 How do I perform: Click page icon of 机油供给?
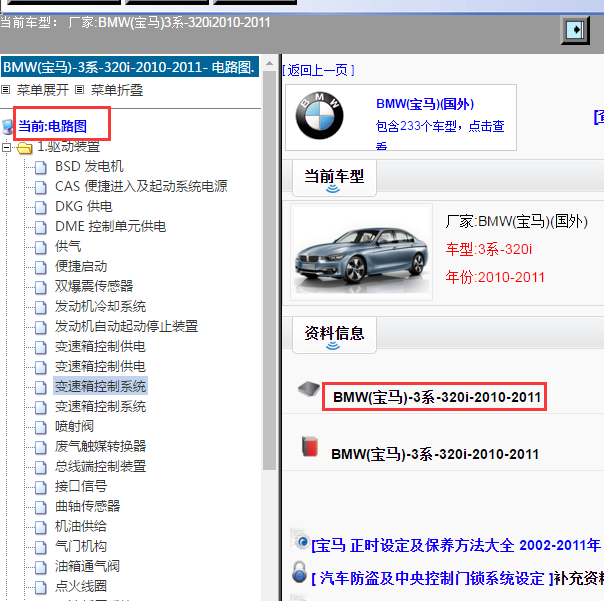40,527
